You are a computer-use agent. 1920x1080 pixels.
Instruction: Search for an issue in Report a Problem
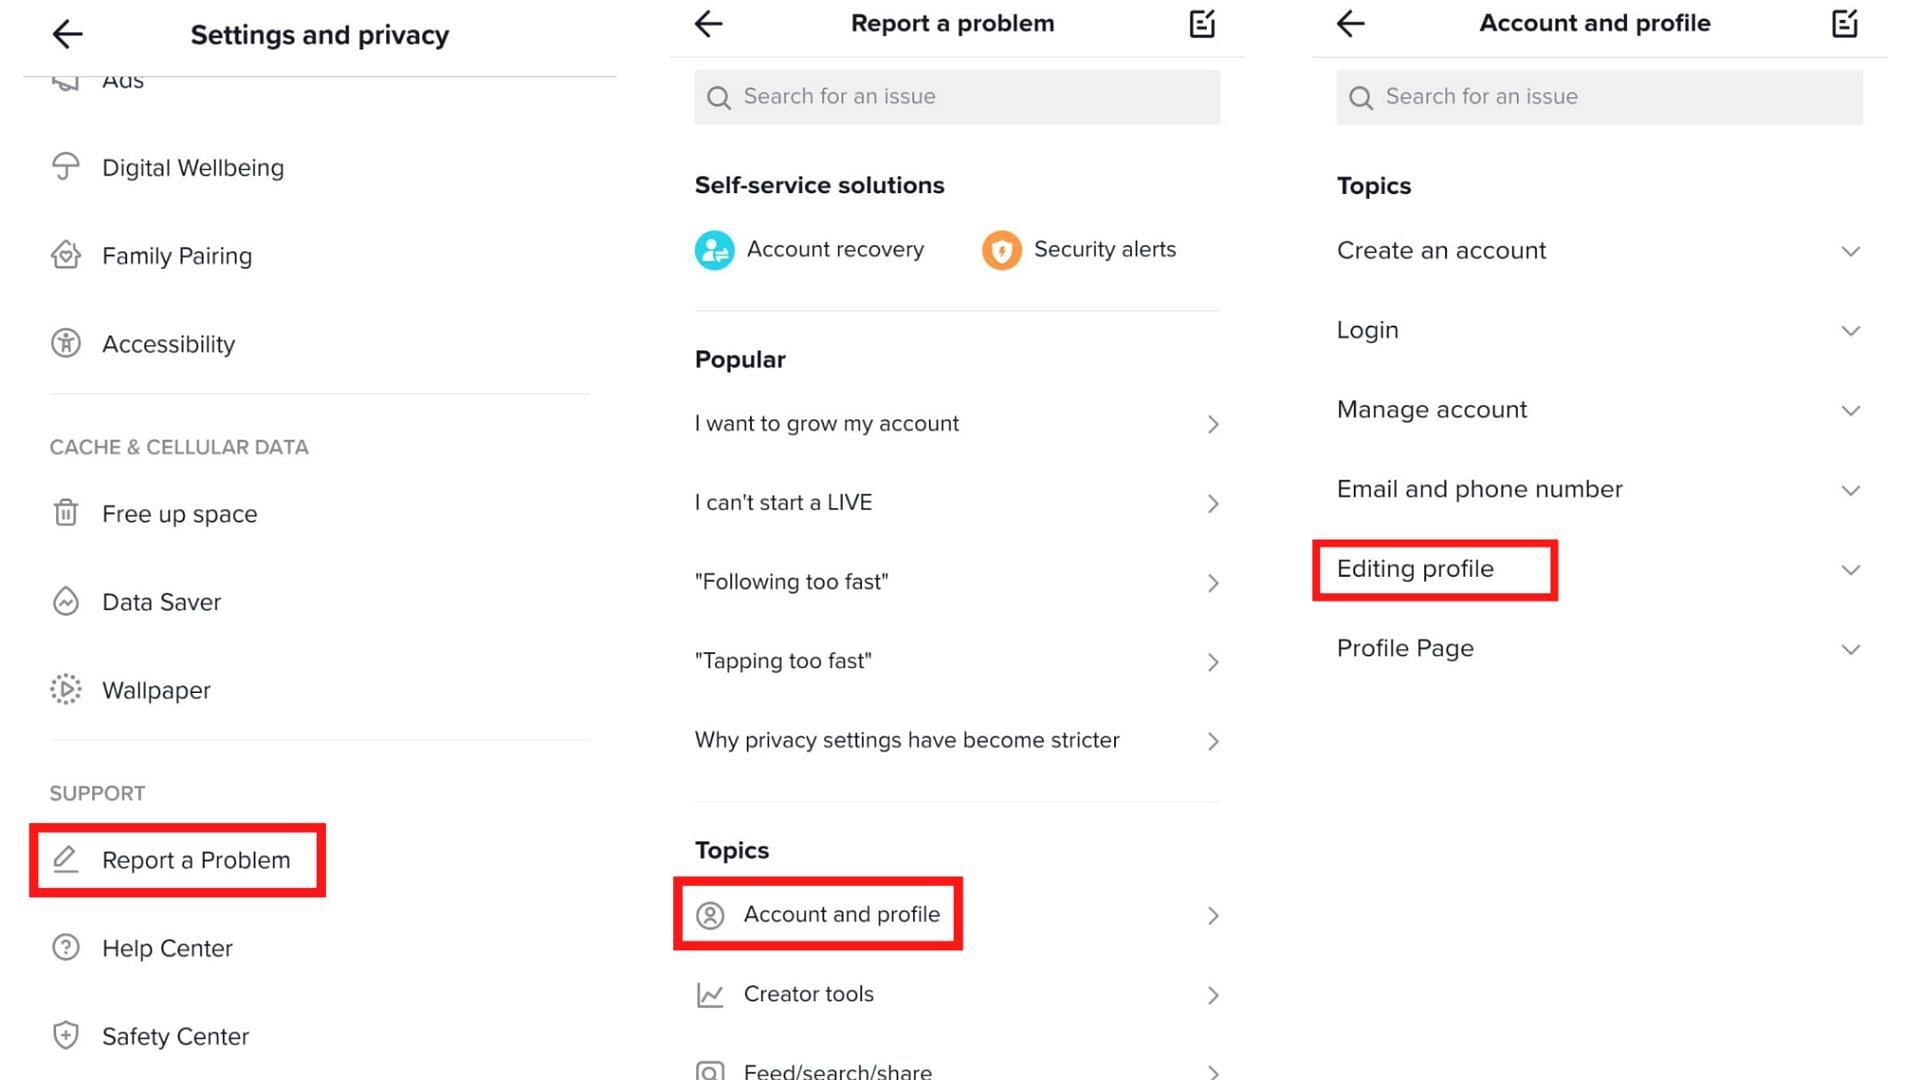957,96
